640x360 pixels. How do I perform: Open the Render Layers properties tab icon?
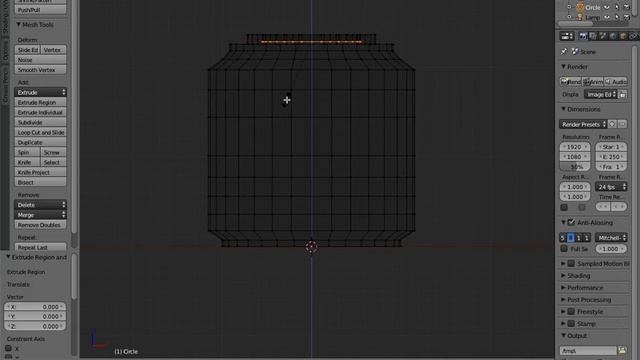(593, 36)
